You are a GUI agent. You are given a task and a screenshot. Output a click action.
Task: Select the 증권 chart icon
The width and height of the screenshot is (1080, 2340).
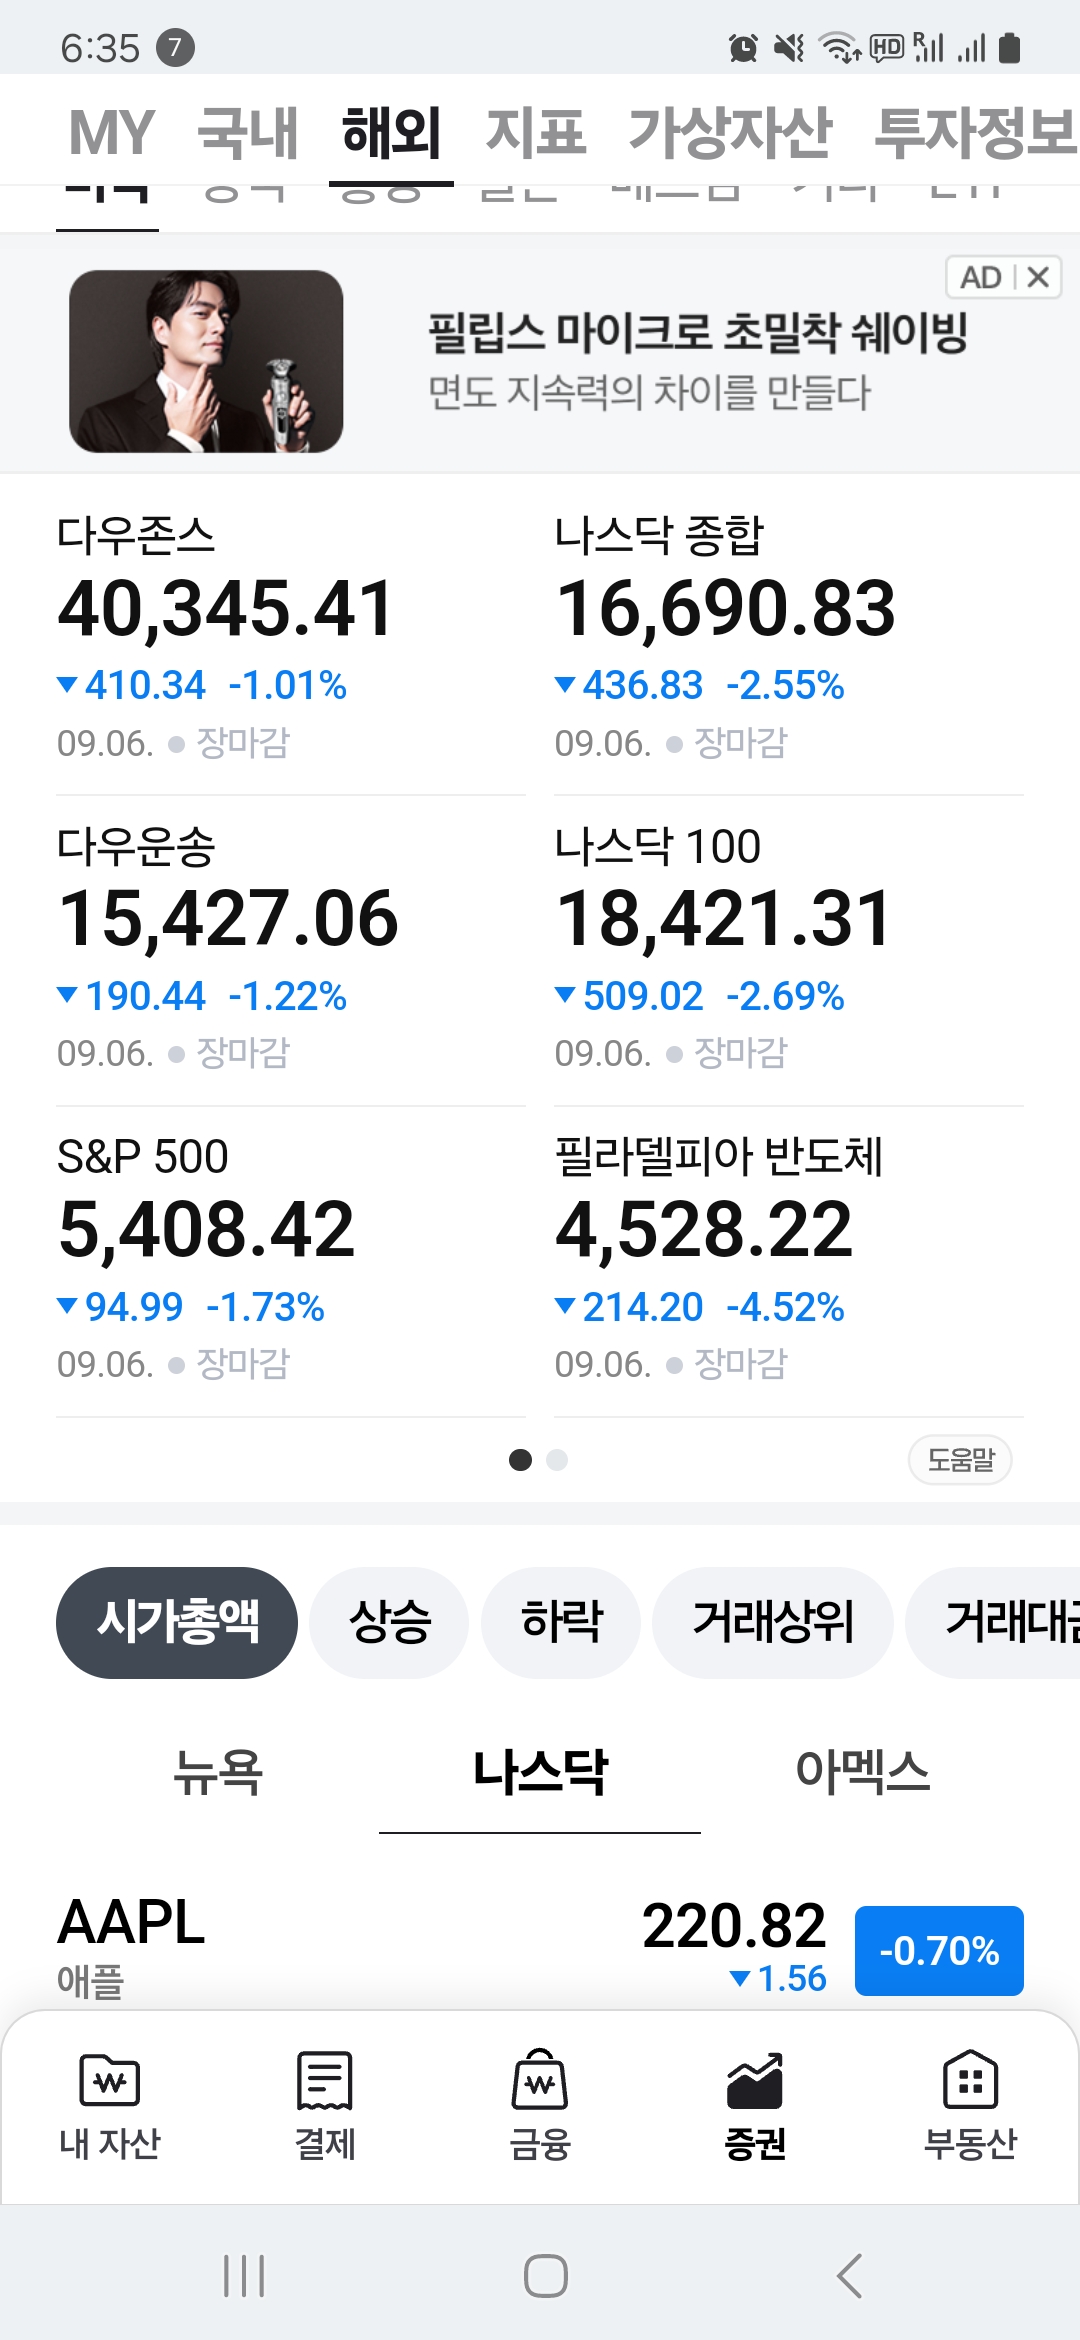coord(755,2082)
